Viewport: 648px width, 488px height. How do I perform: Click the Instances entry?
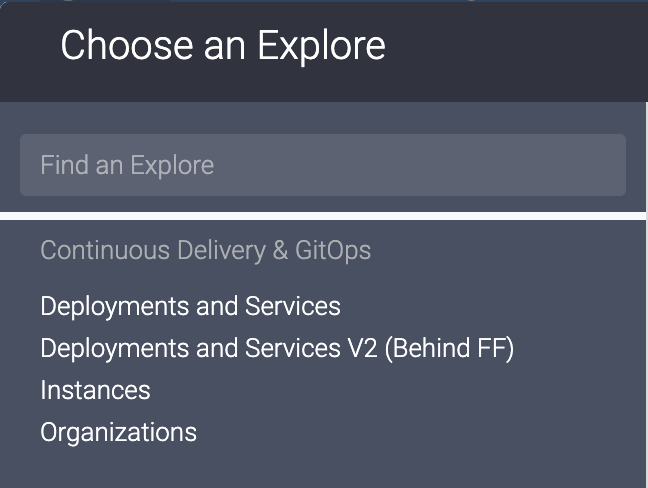(95, 390)
